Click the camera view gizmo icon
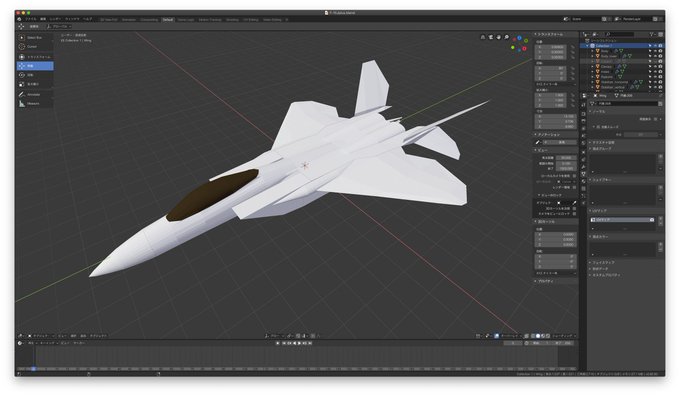Screen dimensions: 680x396 click(490, 37)
